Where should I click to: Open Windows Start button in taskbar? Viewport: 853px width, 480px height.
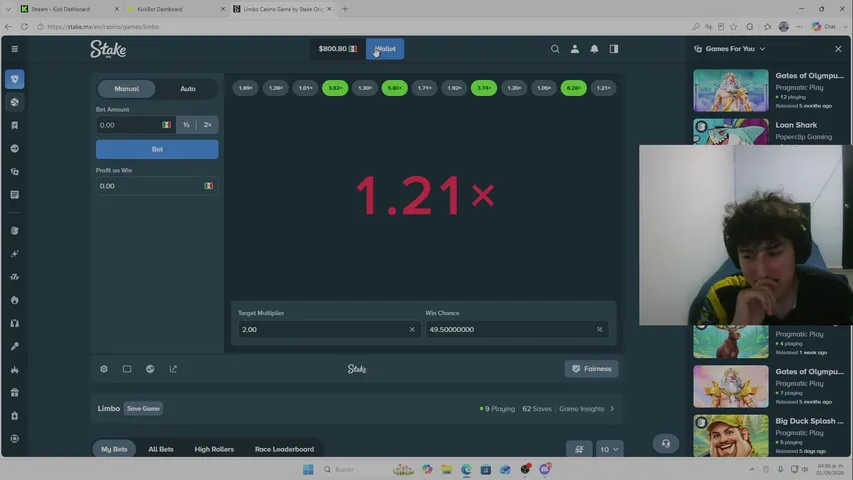click(x=308, y=469)
